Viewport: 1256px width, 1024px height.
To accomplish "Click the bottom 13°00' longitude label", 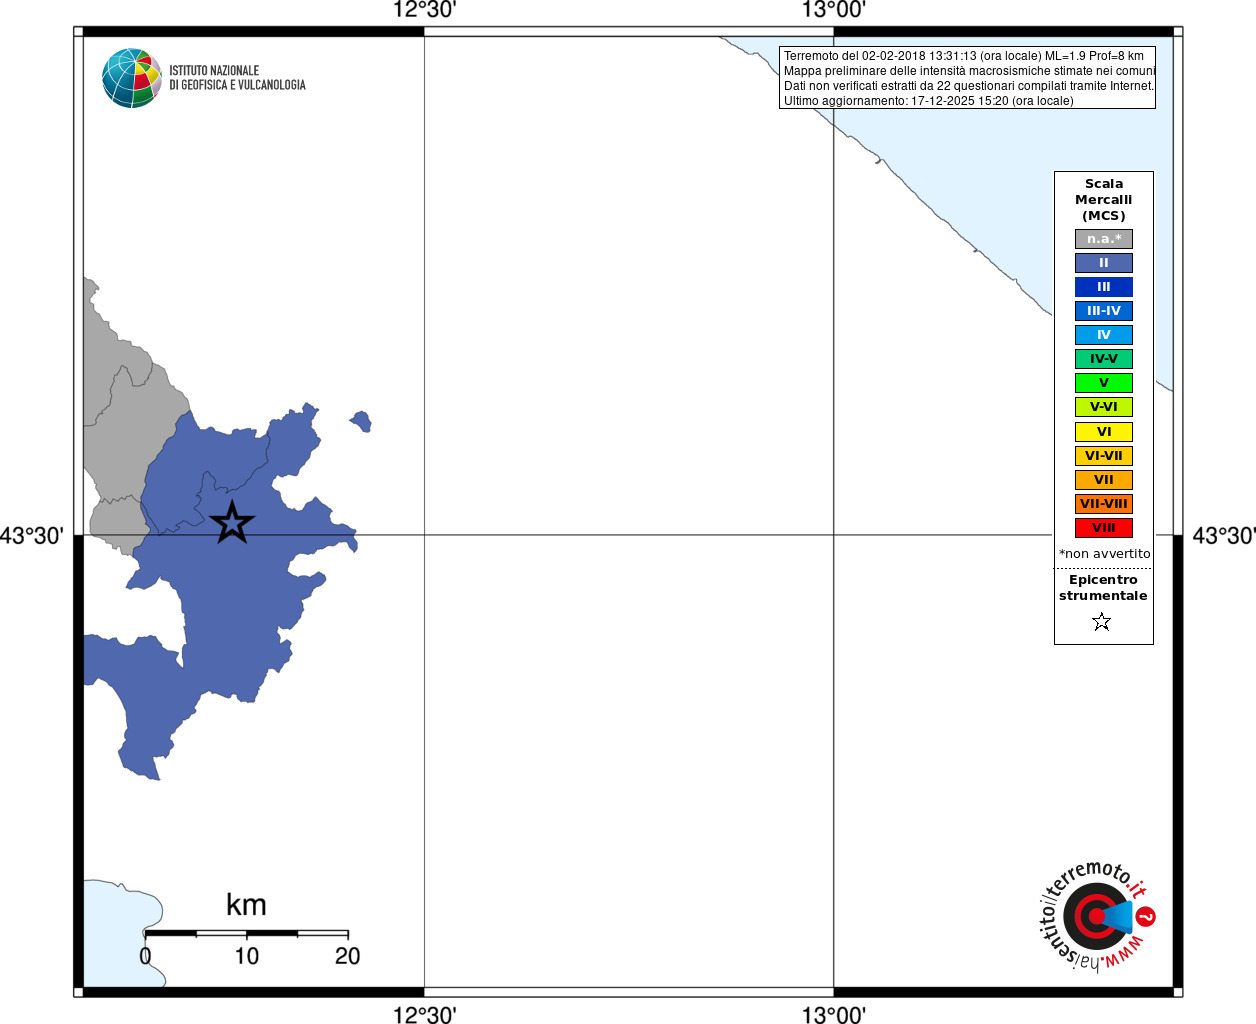I will point(833,1014).
